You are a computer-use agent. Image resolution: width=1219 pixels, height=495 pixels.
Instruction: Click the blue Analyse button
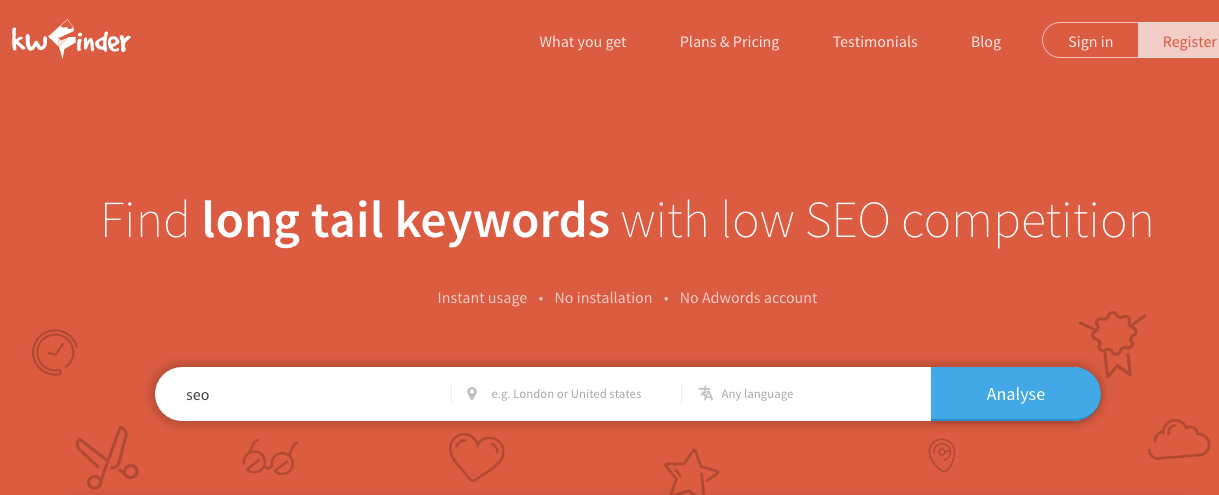point(1016,394)
